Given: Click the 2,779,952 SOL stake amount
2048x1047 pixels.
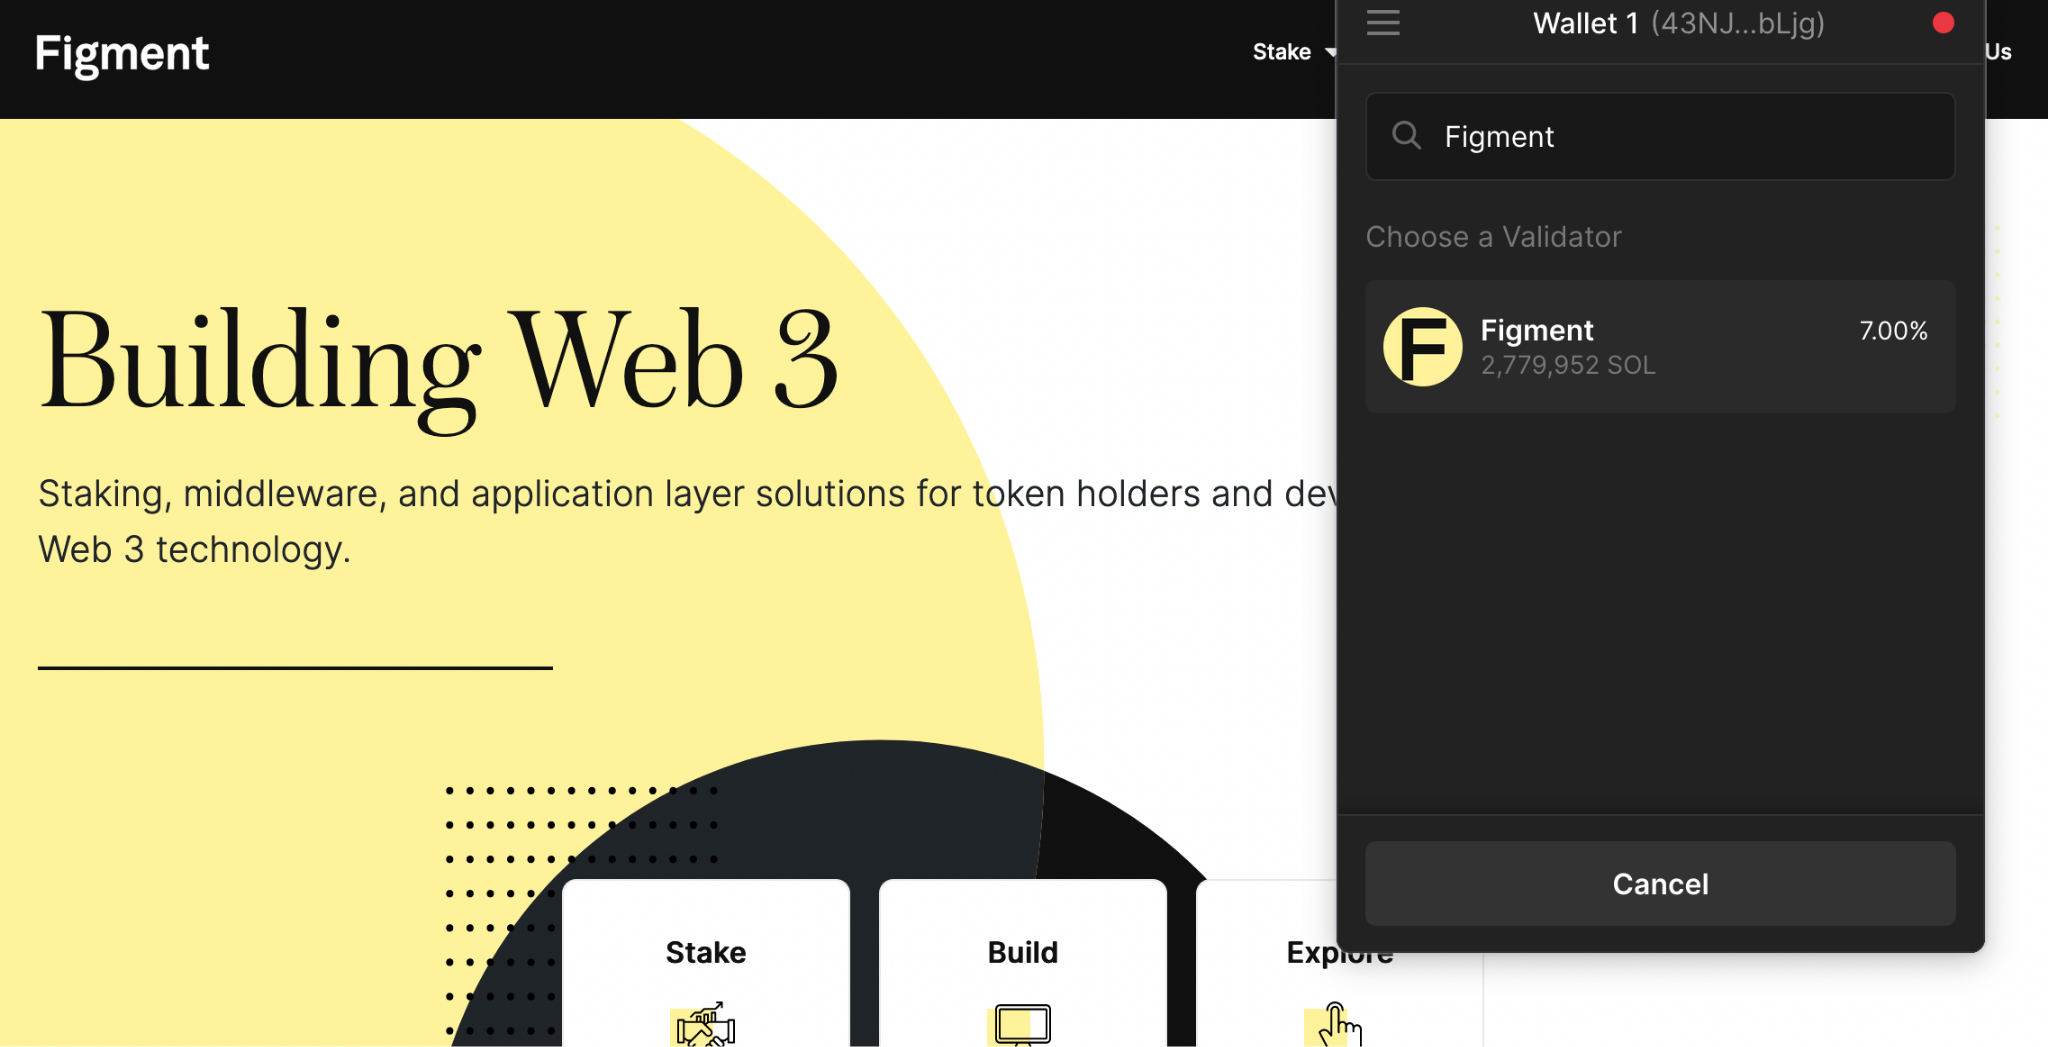Looking at the screenshot, I should coord(1568,365).
